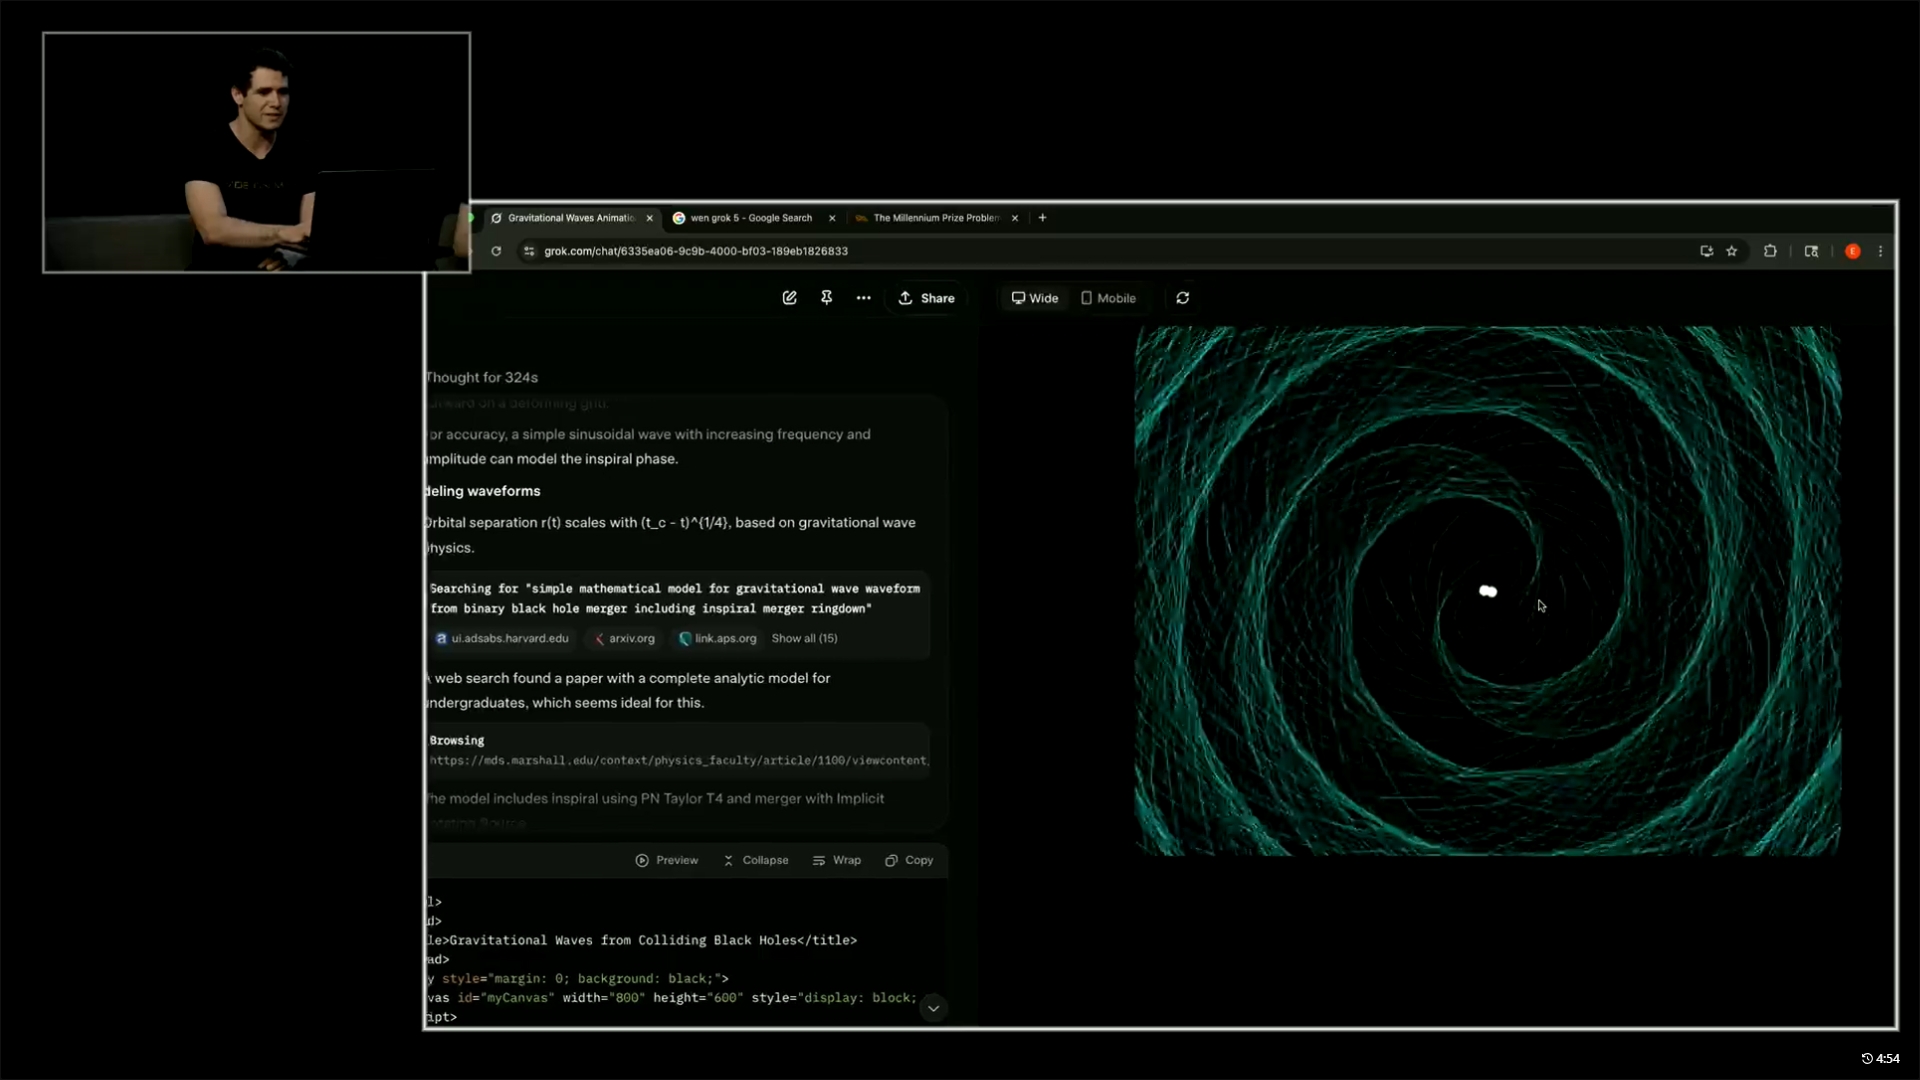Viewport: 1920px width, 1080px height.
Task: Open the Chrome three-dot menu
Action: coord(1880,251)
